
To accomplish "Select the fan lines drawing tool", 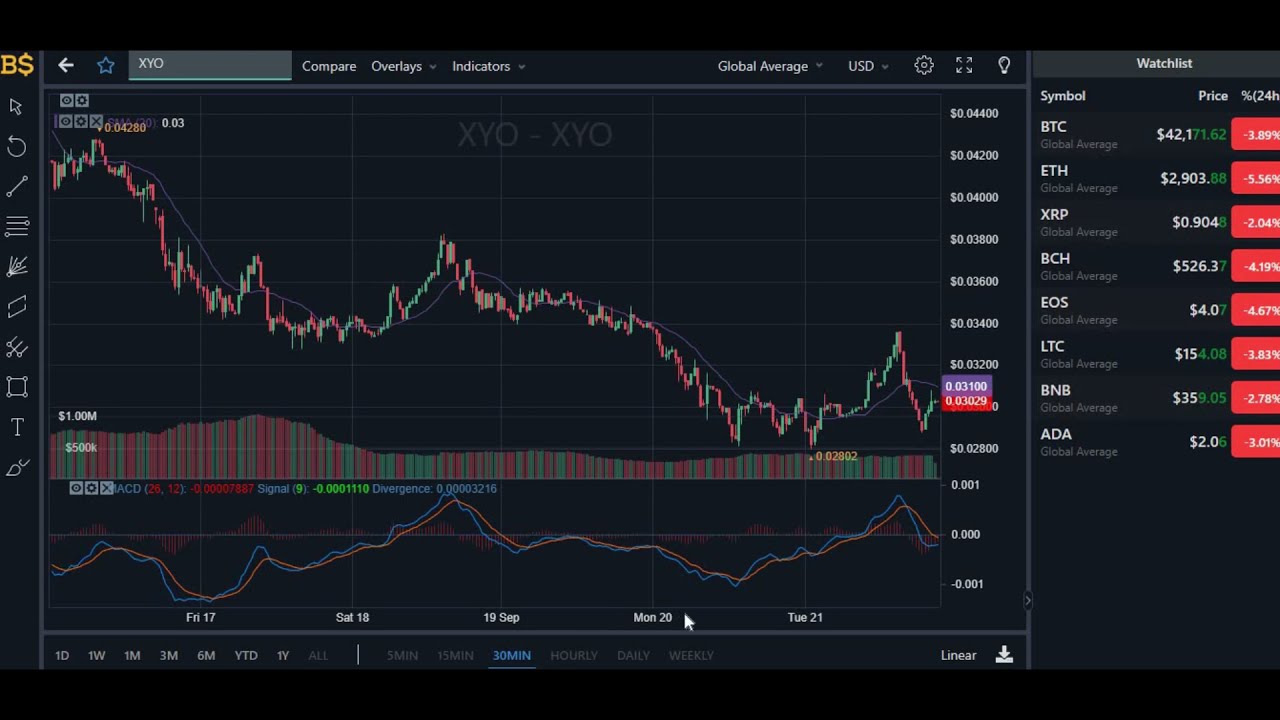I will coord(16,267).
